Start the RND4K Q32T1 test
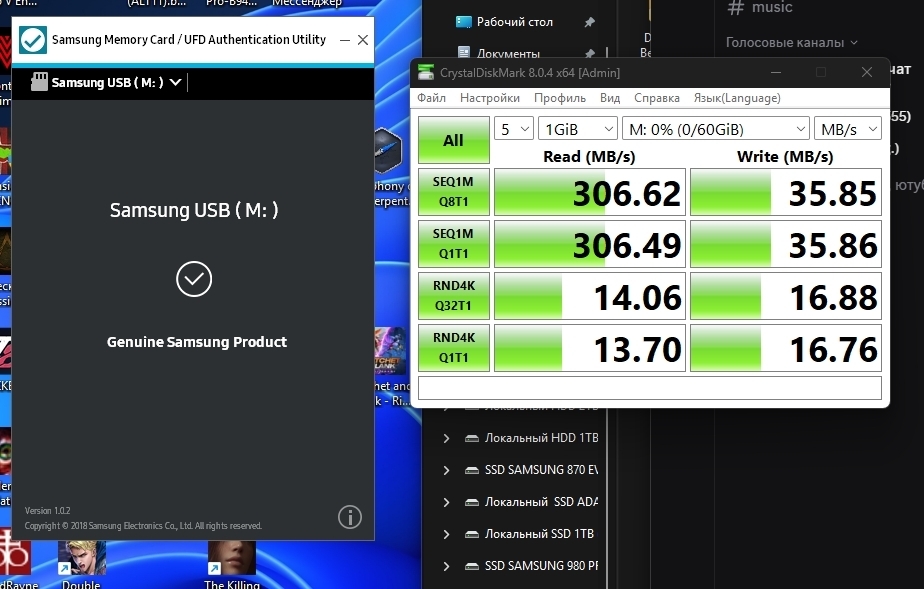This screenshot has width=924, height=589. coord(453,295)
